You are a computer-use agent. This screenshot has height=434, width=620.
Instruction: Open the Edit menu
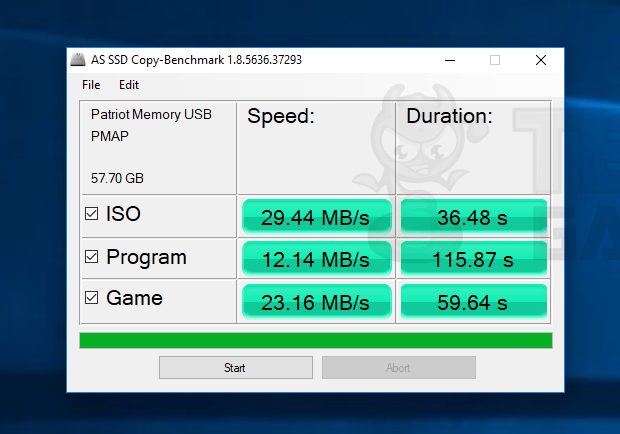point(129,85)
